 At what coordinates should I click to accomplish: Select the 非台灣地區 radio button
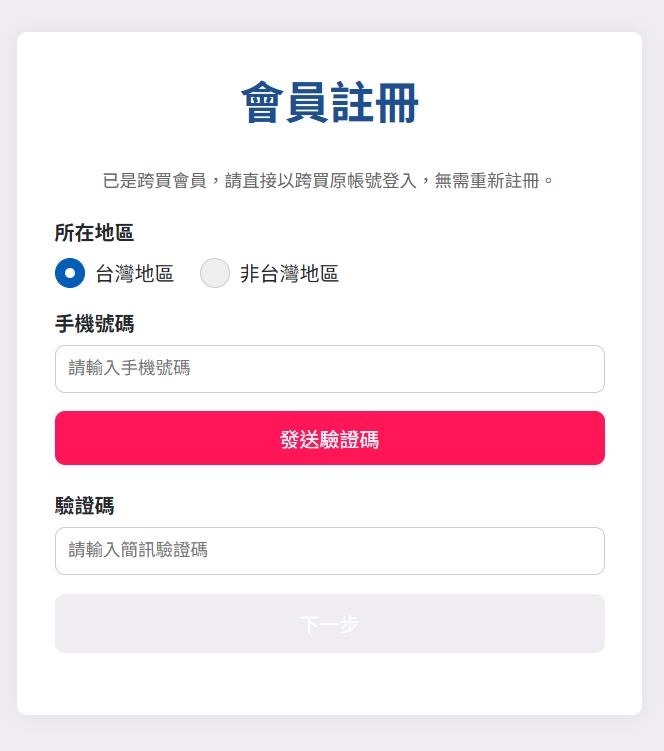pyautogui.click(x=215, y=273)
